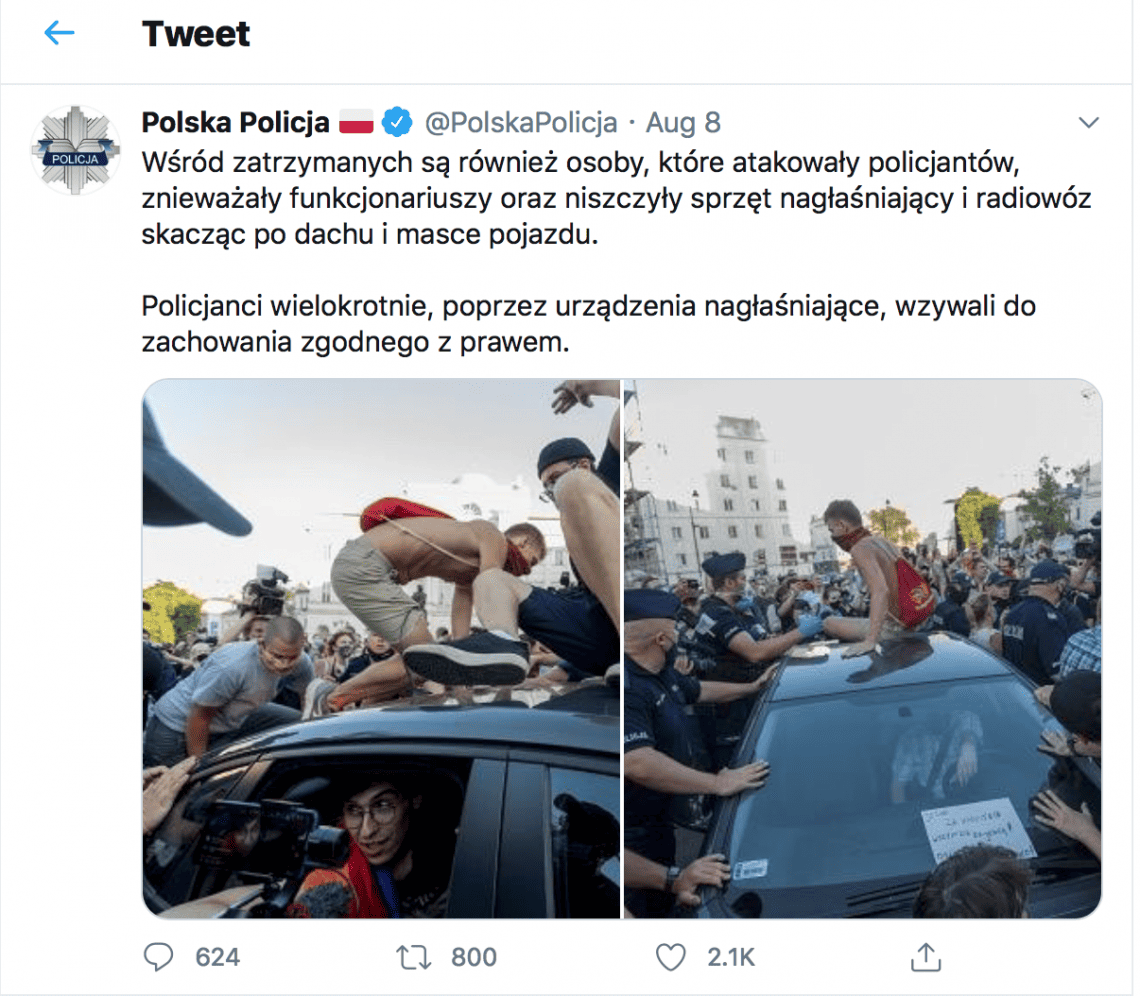Go back using the blue arrow
The image size is (1140, 996).
[59, 33]
